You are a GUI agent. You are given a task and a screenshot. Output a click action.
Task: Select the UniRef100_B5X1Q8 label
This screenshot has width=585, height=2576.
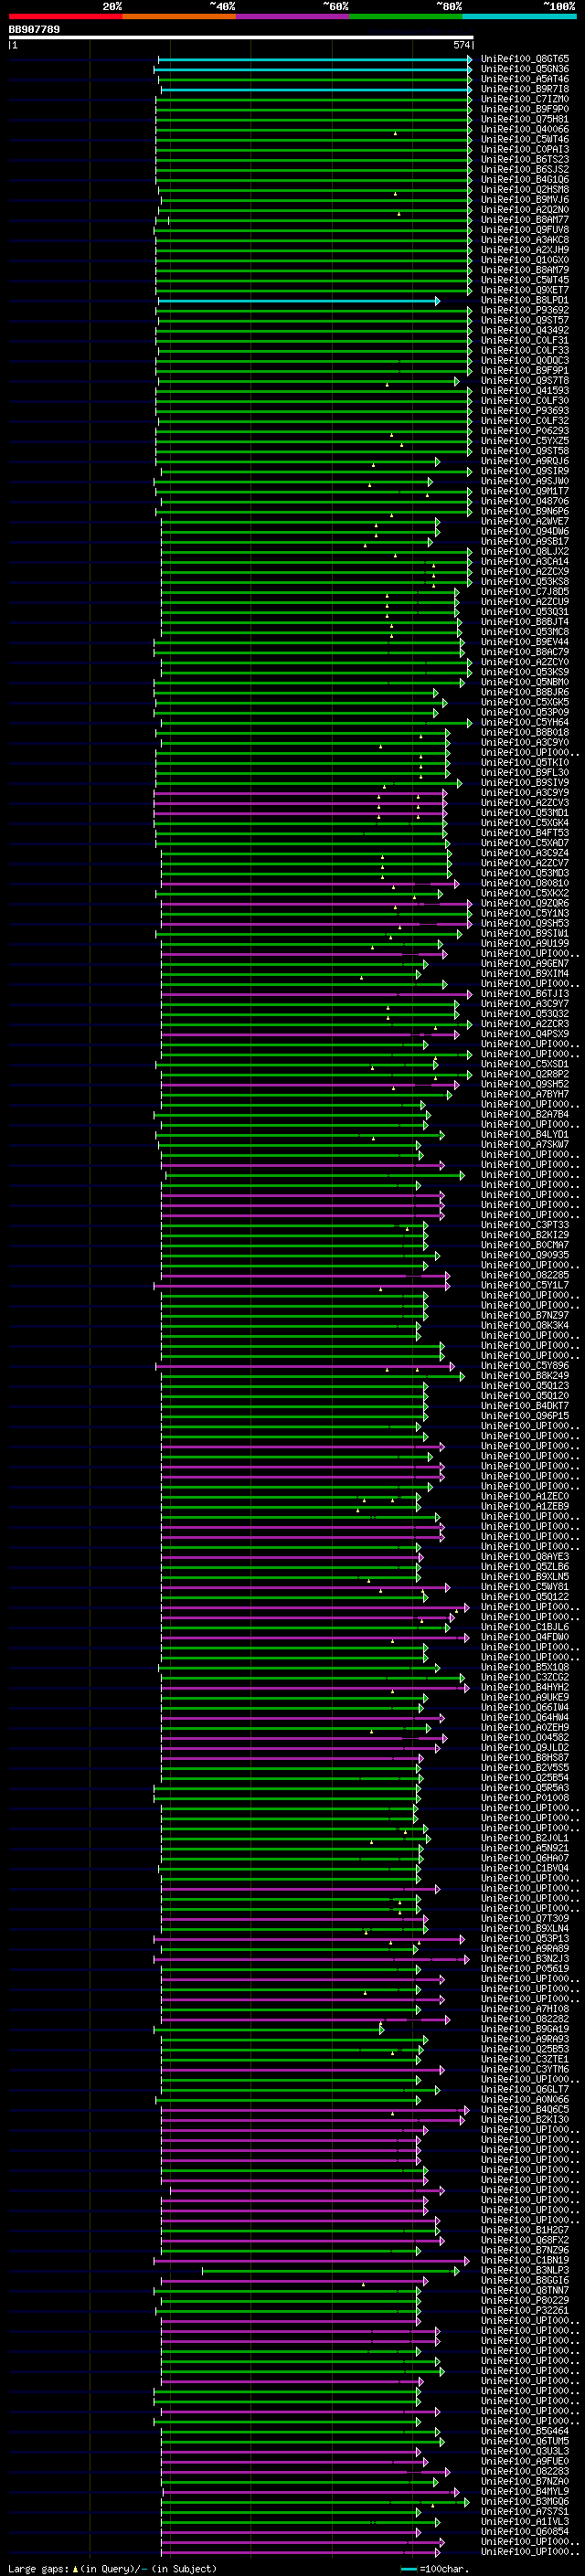[x=525, y=1667]
